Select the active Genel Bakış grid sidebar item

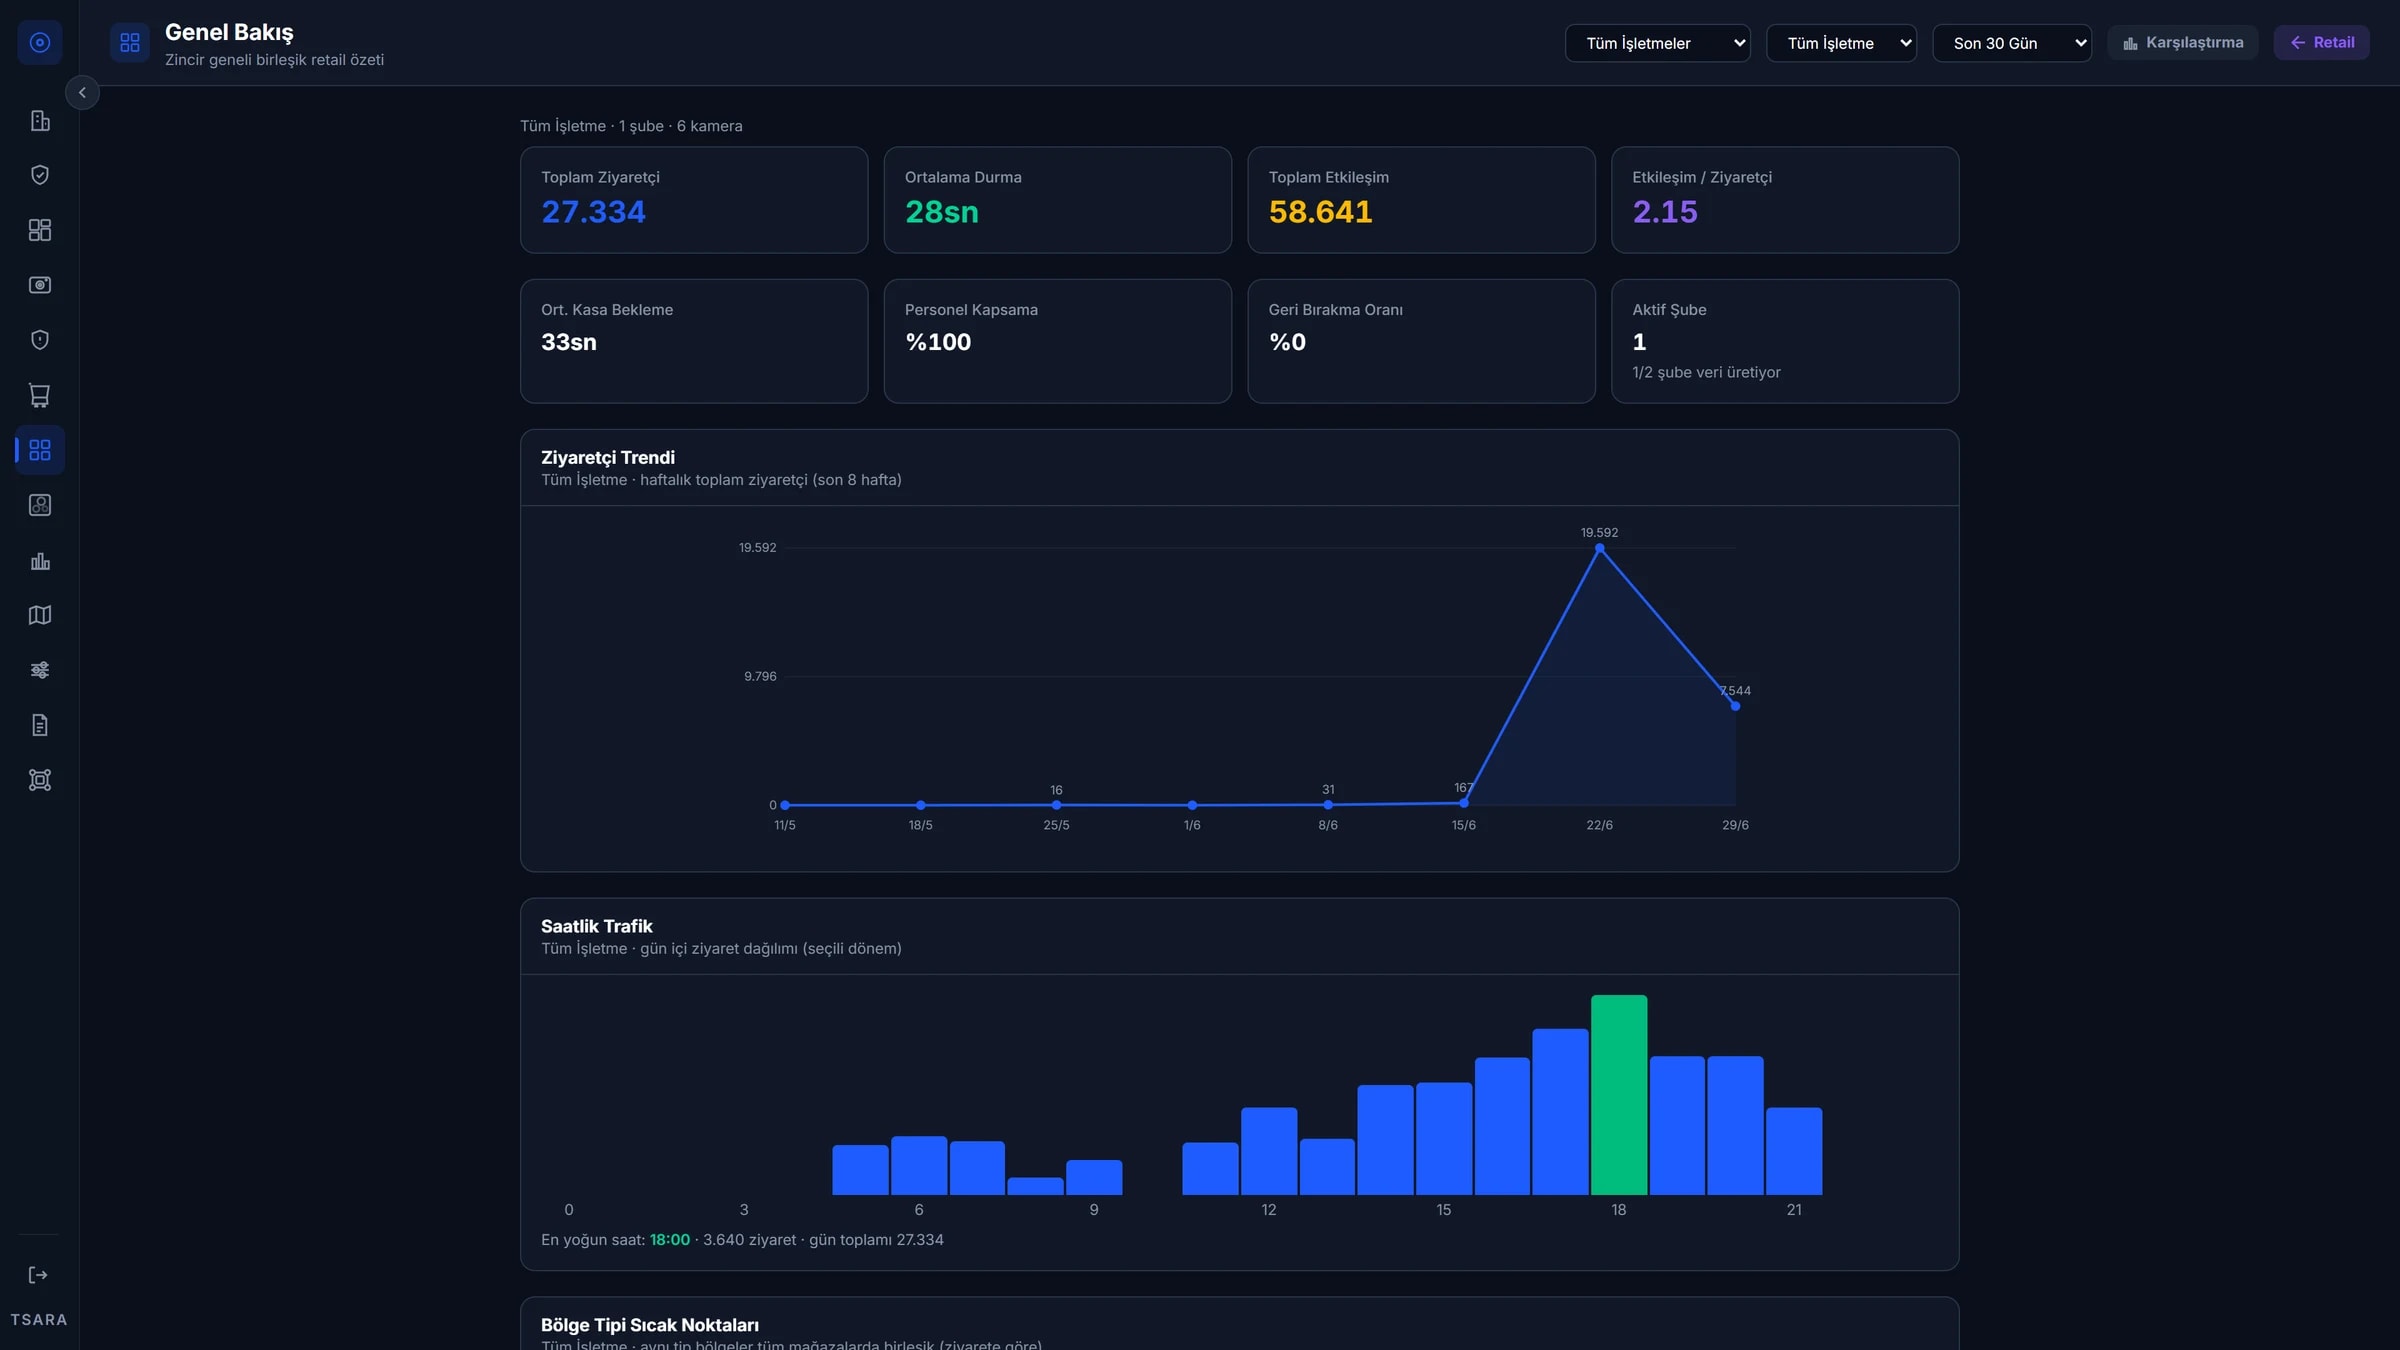pos(40,450)
